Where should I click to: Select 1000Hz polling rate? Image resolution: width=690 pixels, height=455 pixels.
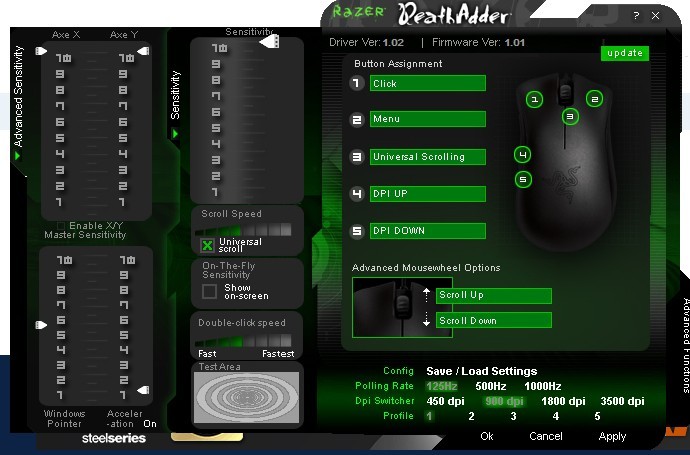(543, 386)
